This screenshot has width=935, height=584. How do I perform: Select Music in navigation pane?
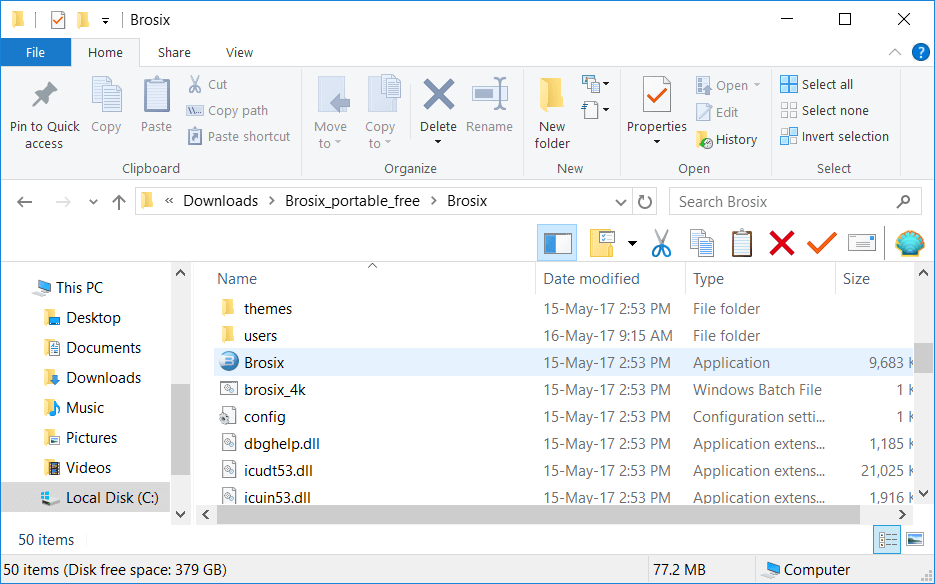tap(85, 407)
